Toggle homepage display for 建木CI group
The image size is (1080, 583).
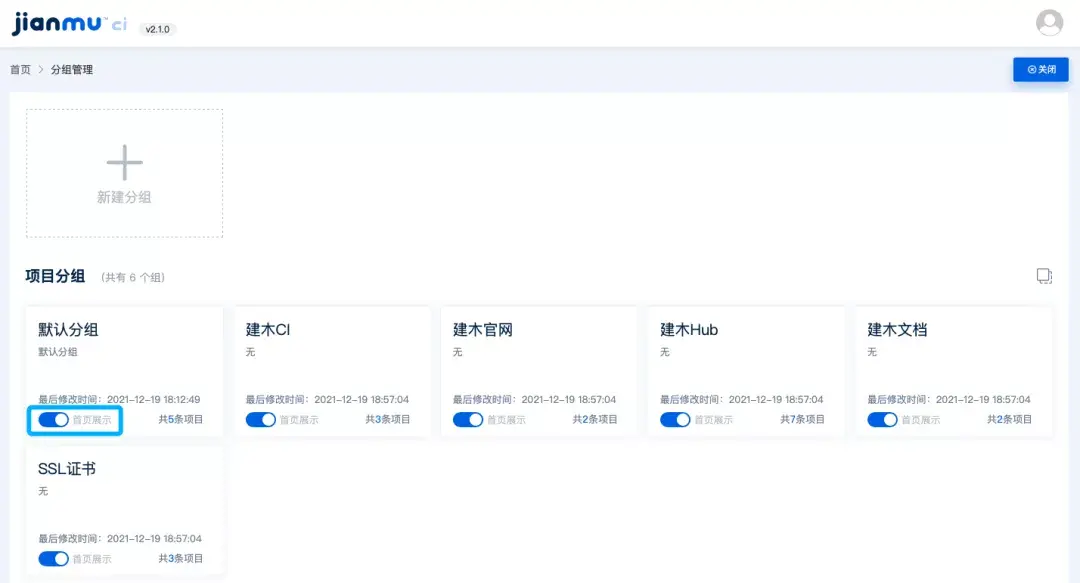261,420
